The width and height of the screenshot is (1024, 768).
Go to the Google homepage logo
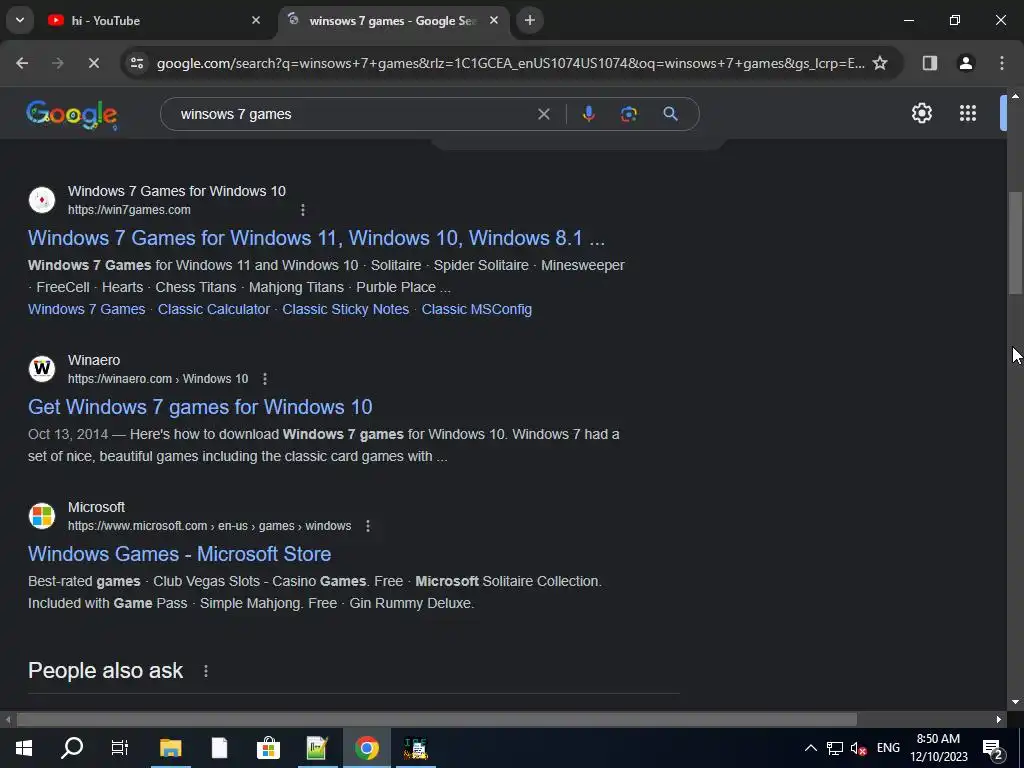coord(72,115)
